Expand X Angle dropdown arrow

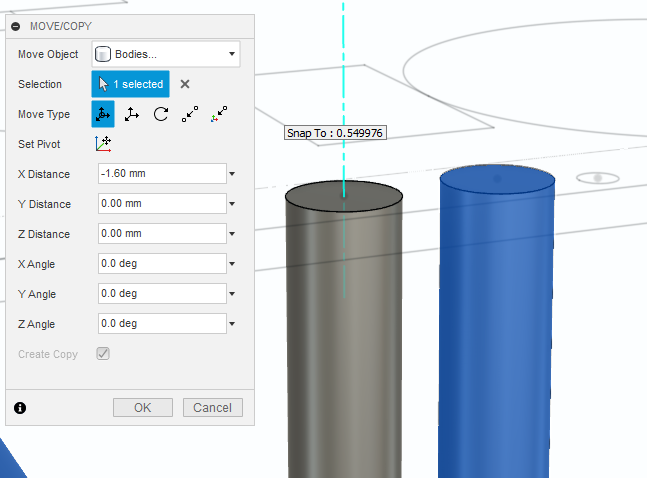click(x=232, y=264)
